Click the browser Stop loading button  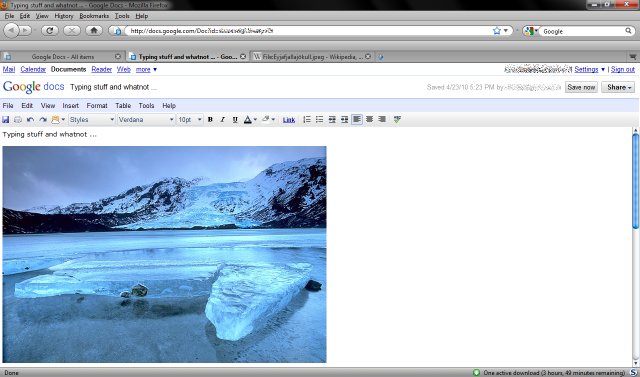[72, 31]
